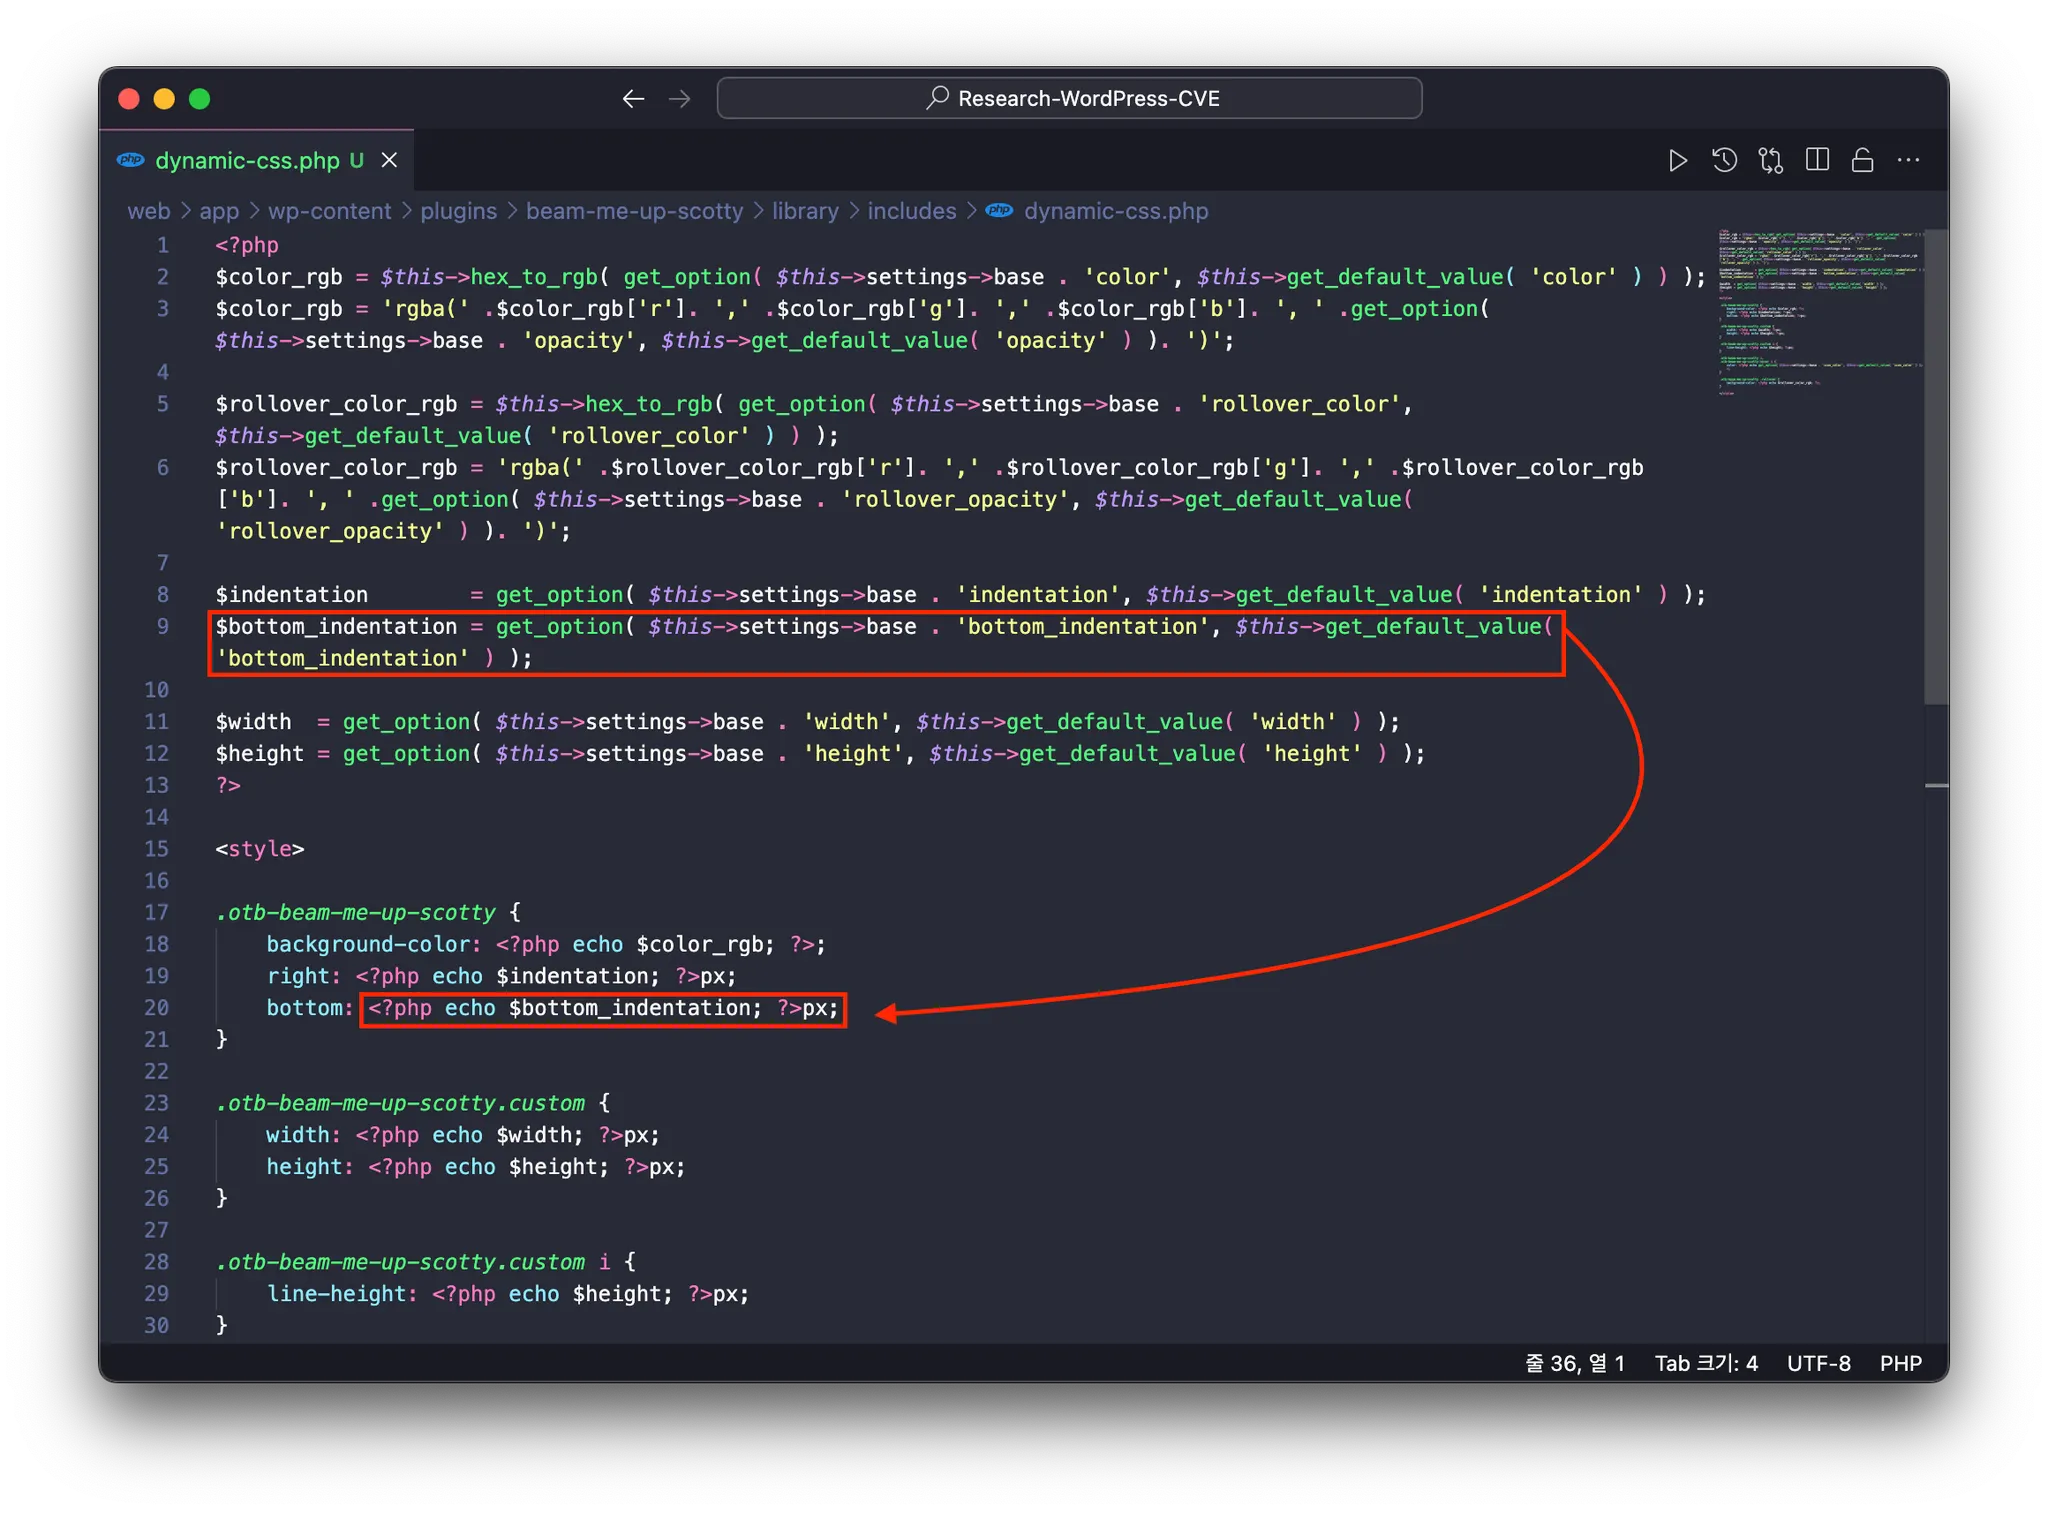Close the dynamic-css.php tab
The width and height of the screenshot is (2048, 1513).
tap(390, 160)
